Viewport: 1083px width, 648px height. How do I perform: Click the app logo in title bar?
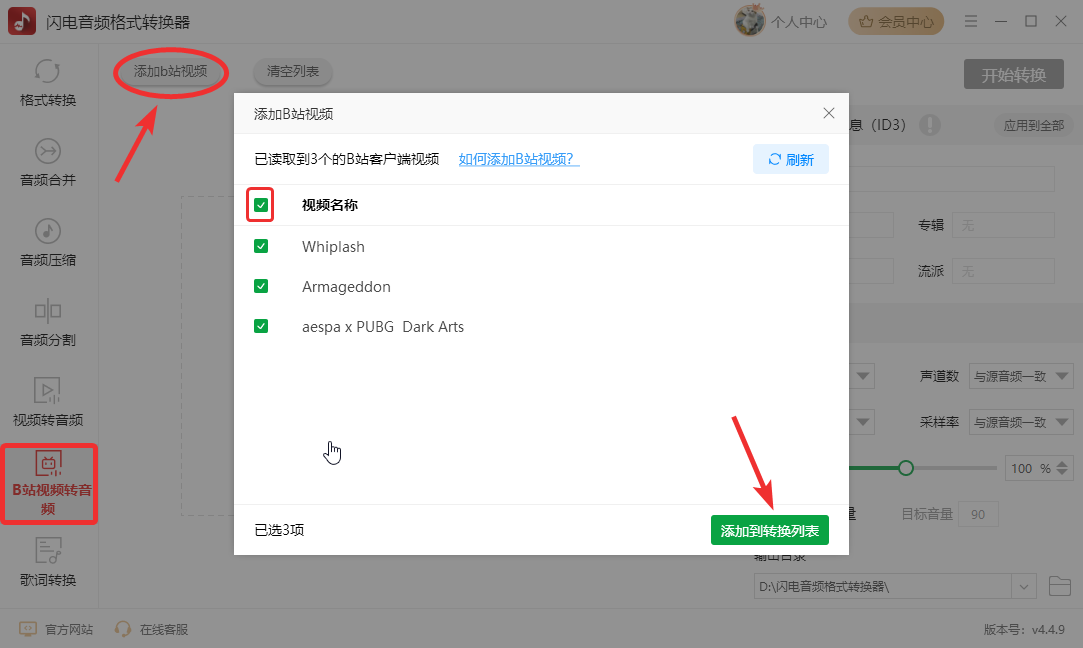(x=21, y=21)
